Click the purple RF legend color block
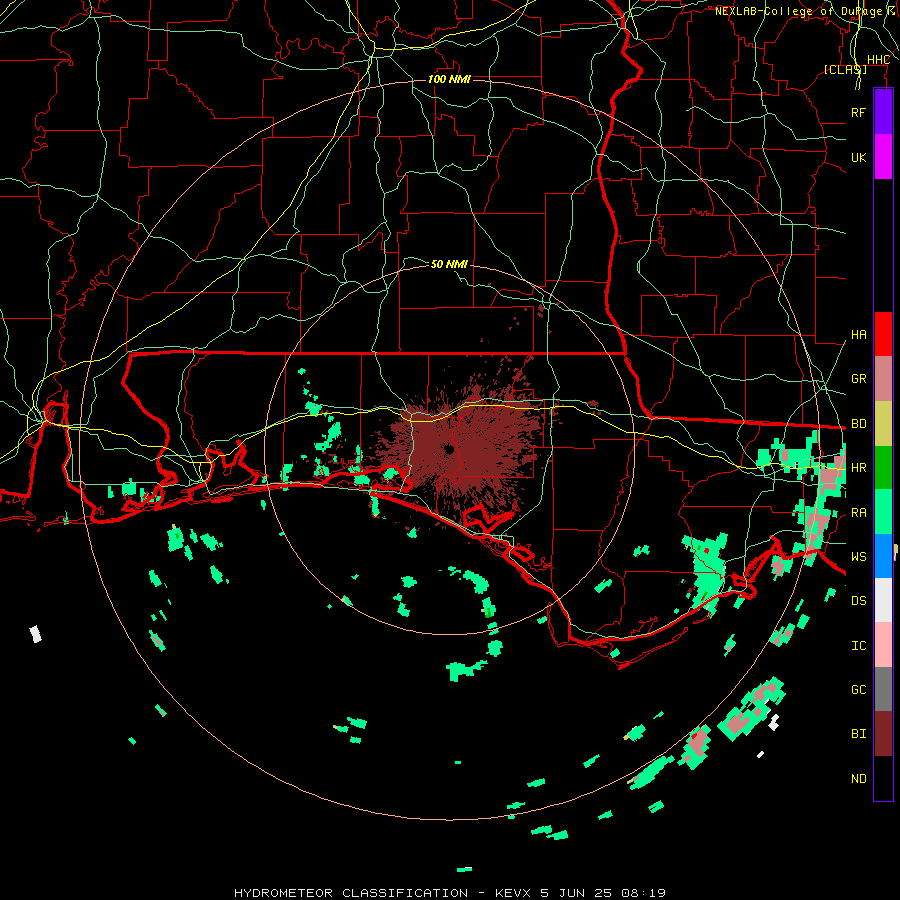 883,112
